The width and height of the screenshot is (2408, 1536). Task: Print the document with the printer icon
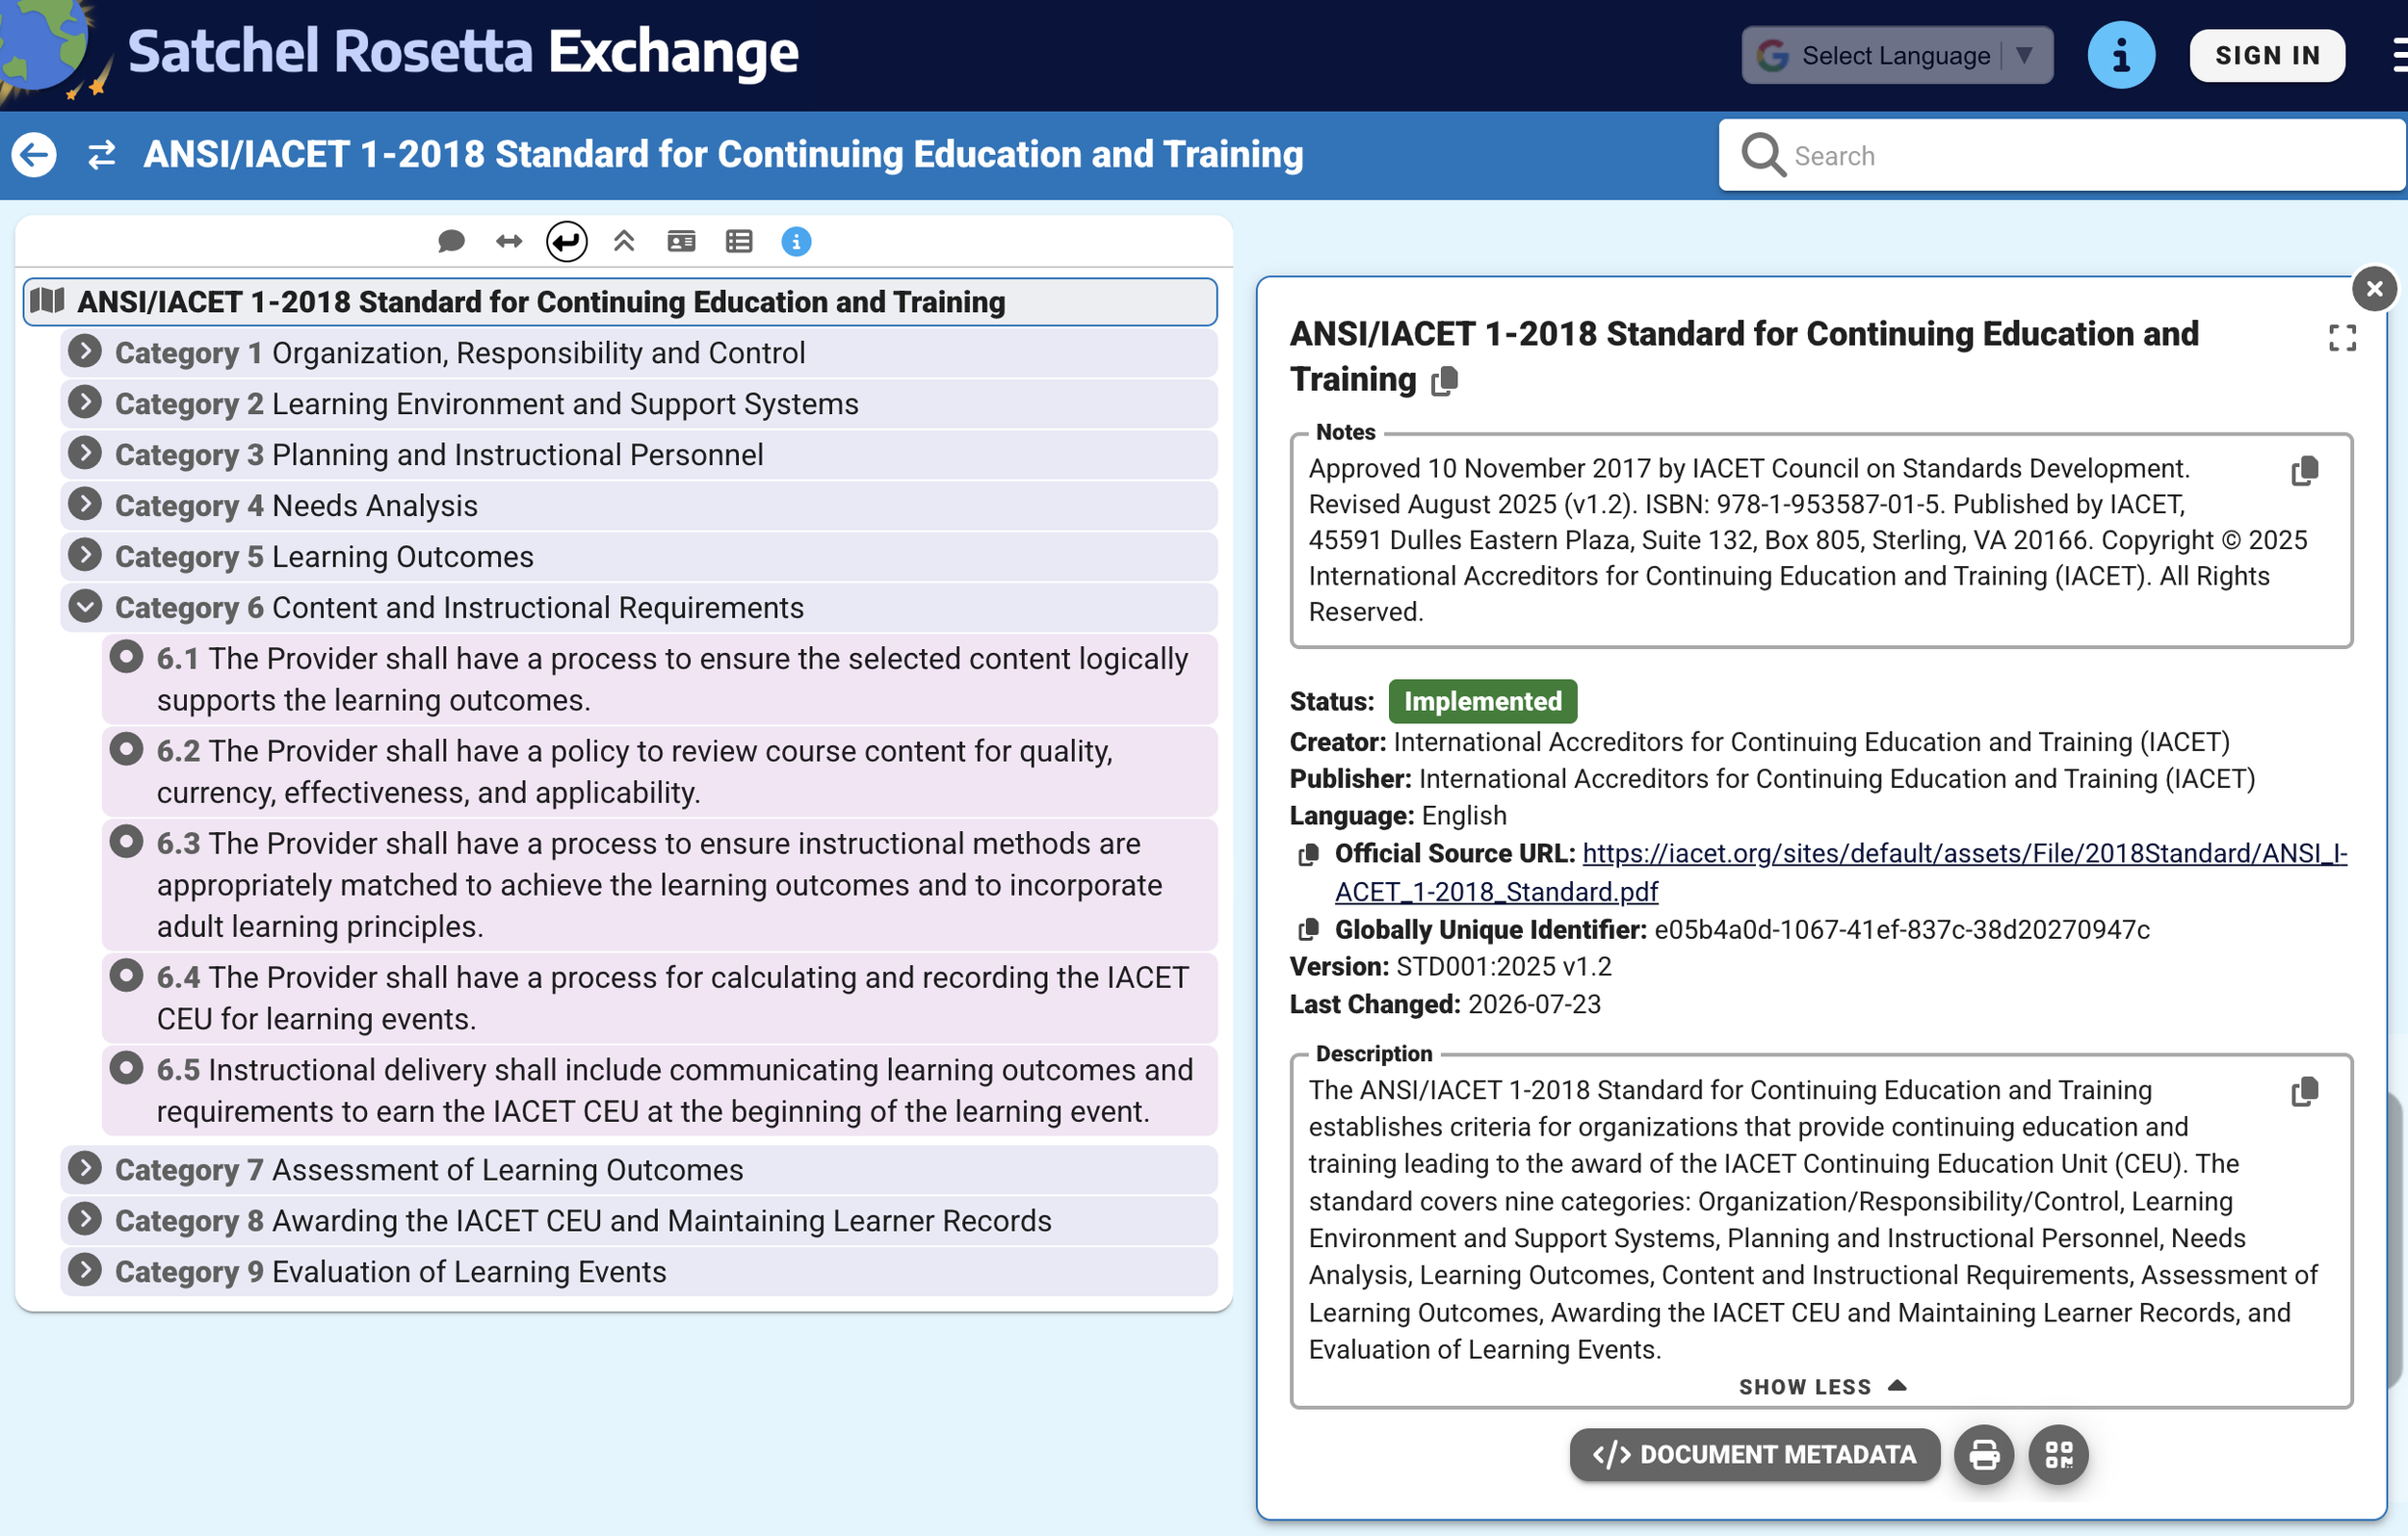(1984, 1454)
